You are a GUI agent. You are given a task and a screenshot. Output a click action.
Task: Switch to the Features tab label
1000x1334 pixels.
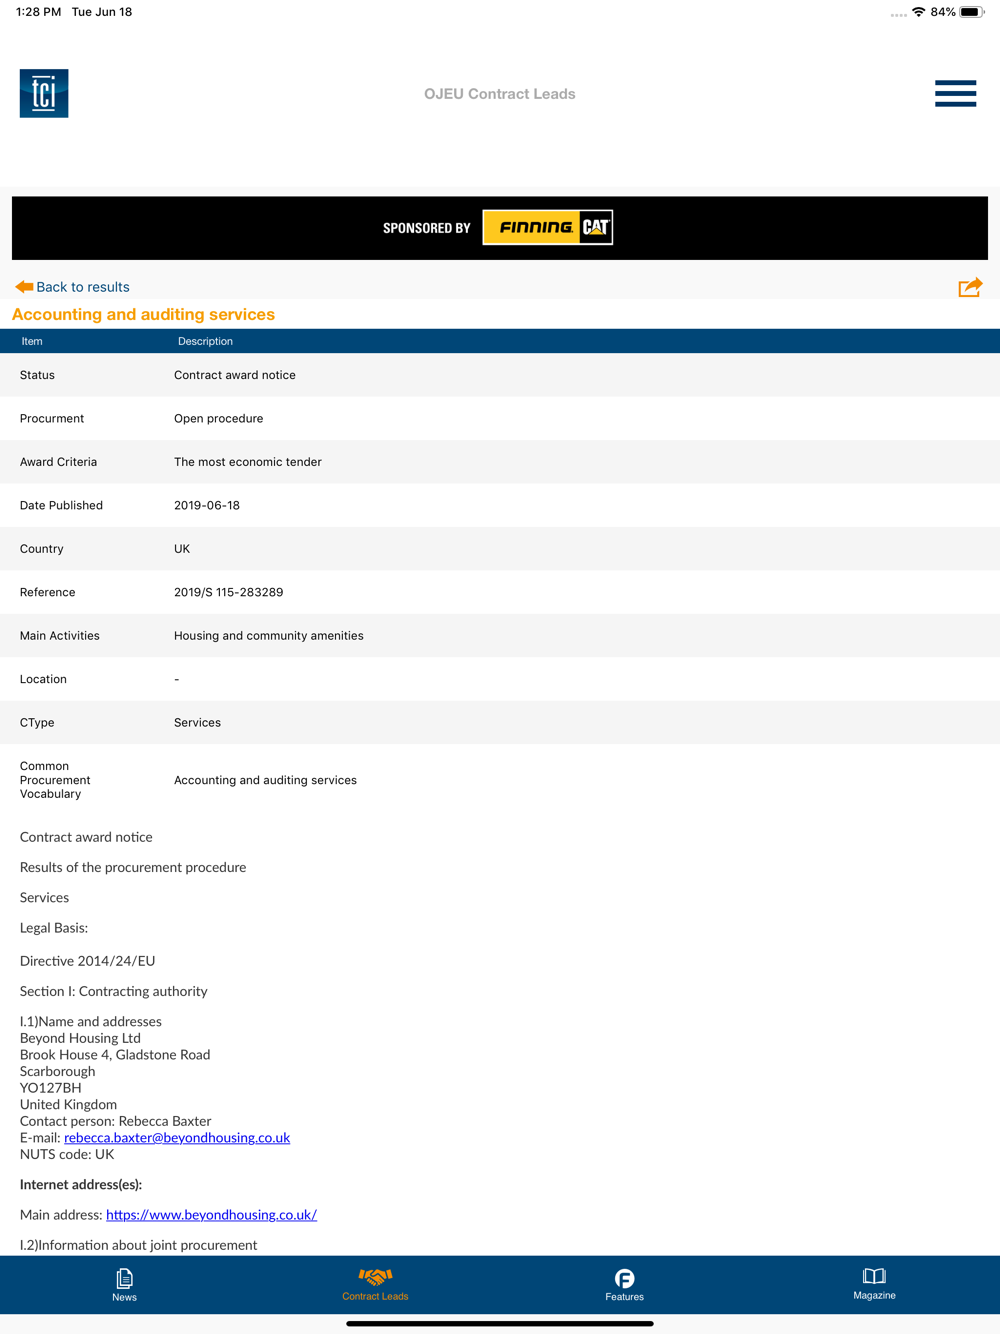coord(624,1297)
